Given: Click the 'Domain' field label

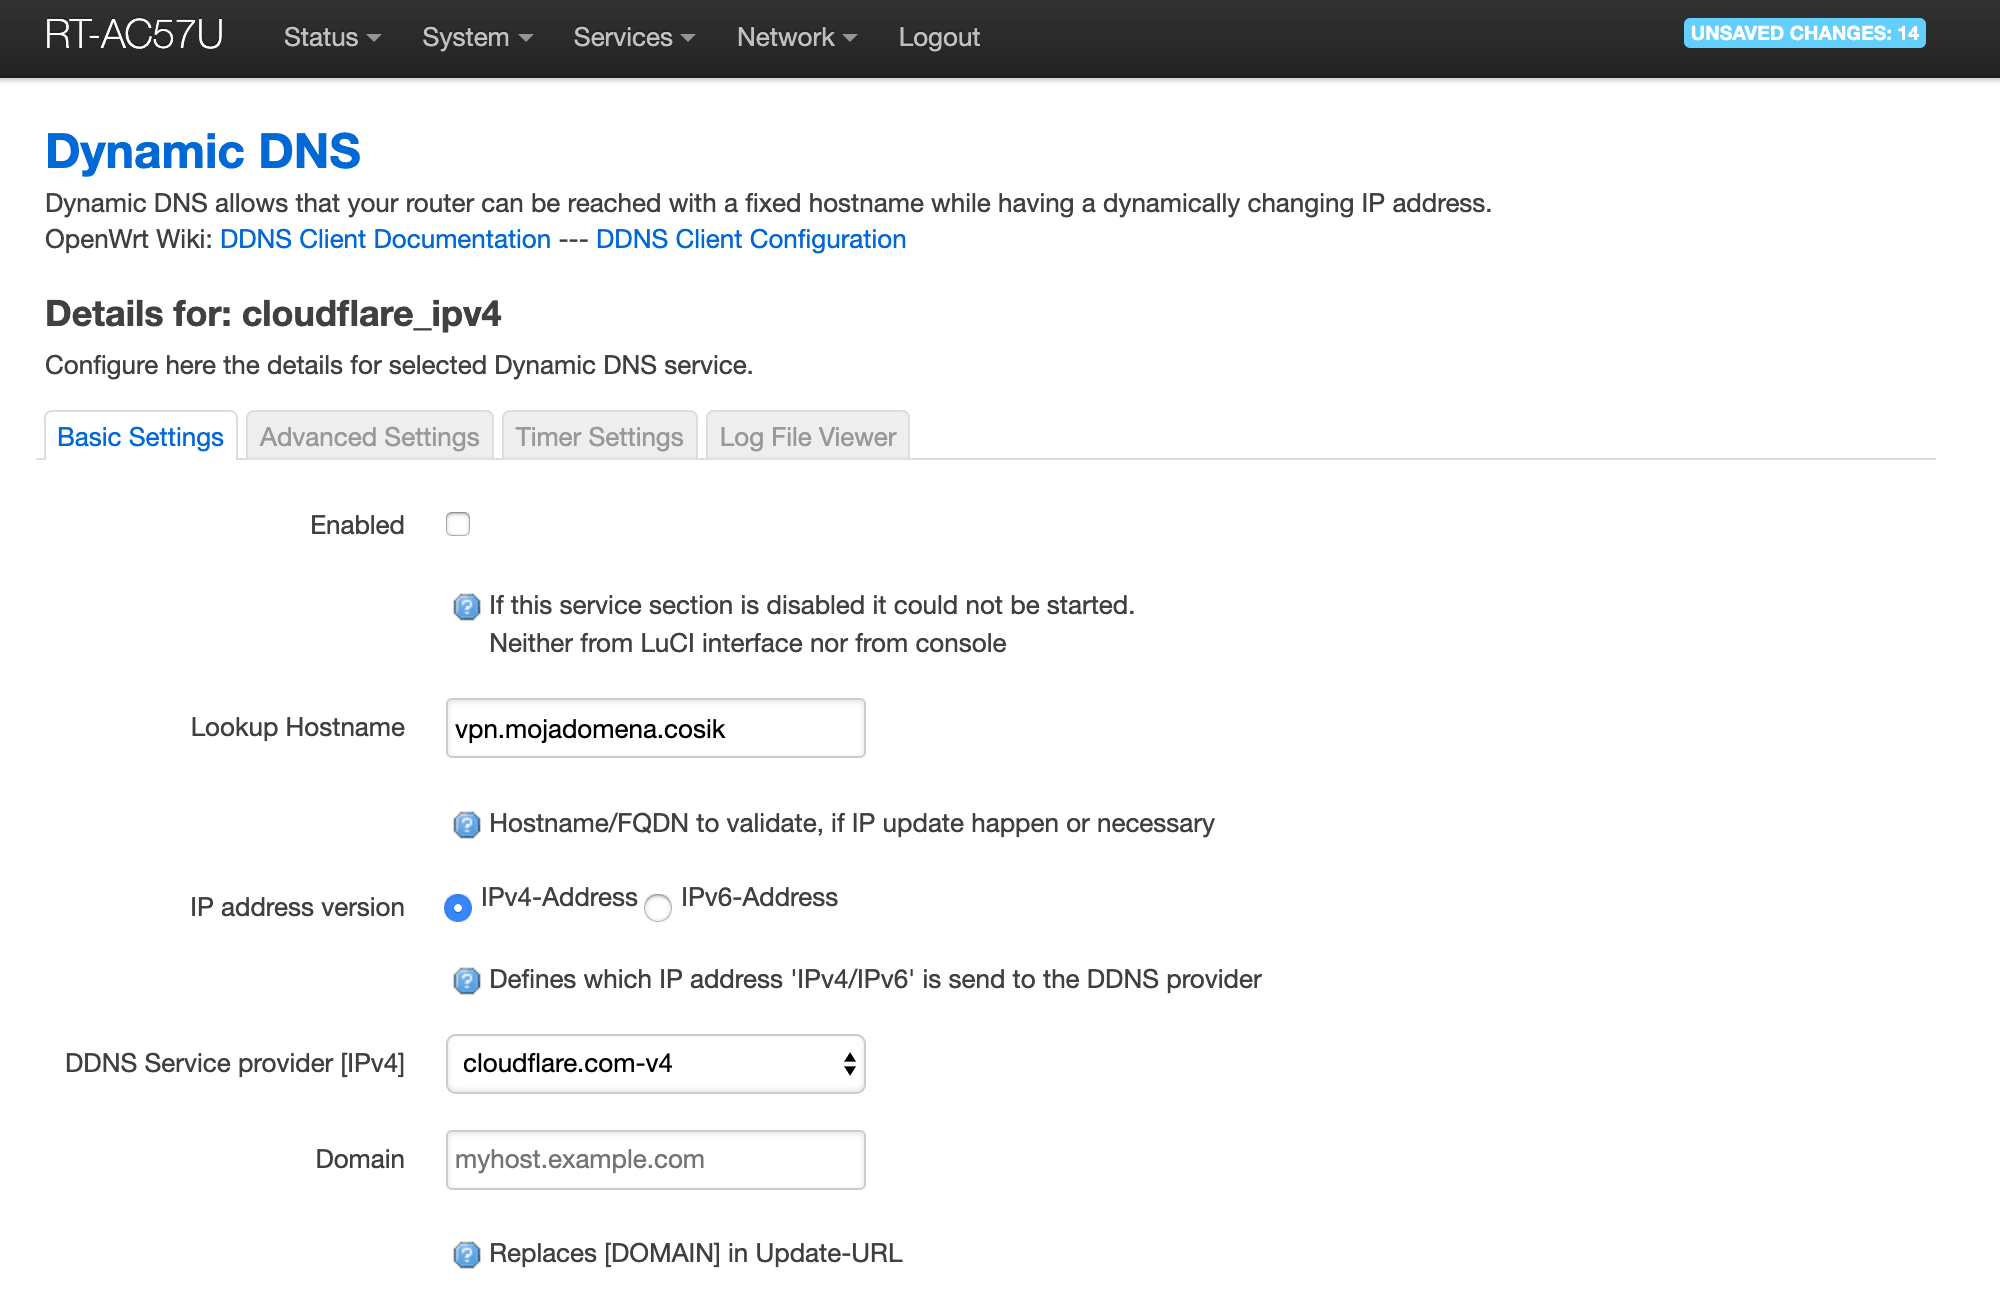Looking at the screenshot, I should point(360,1159).
